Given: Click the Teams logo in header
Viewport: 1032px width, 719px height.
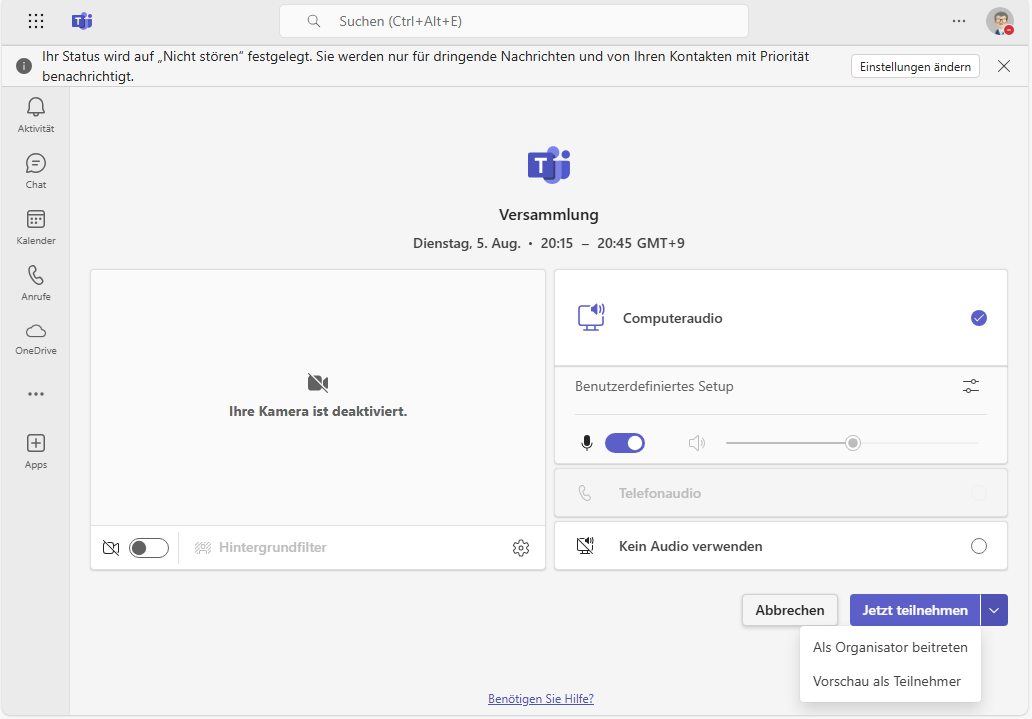Looking at the screenshot, I should [x=82, y=21].
